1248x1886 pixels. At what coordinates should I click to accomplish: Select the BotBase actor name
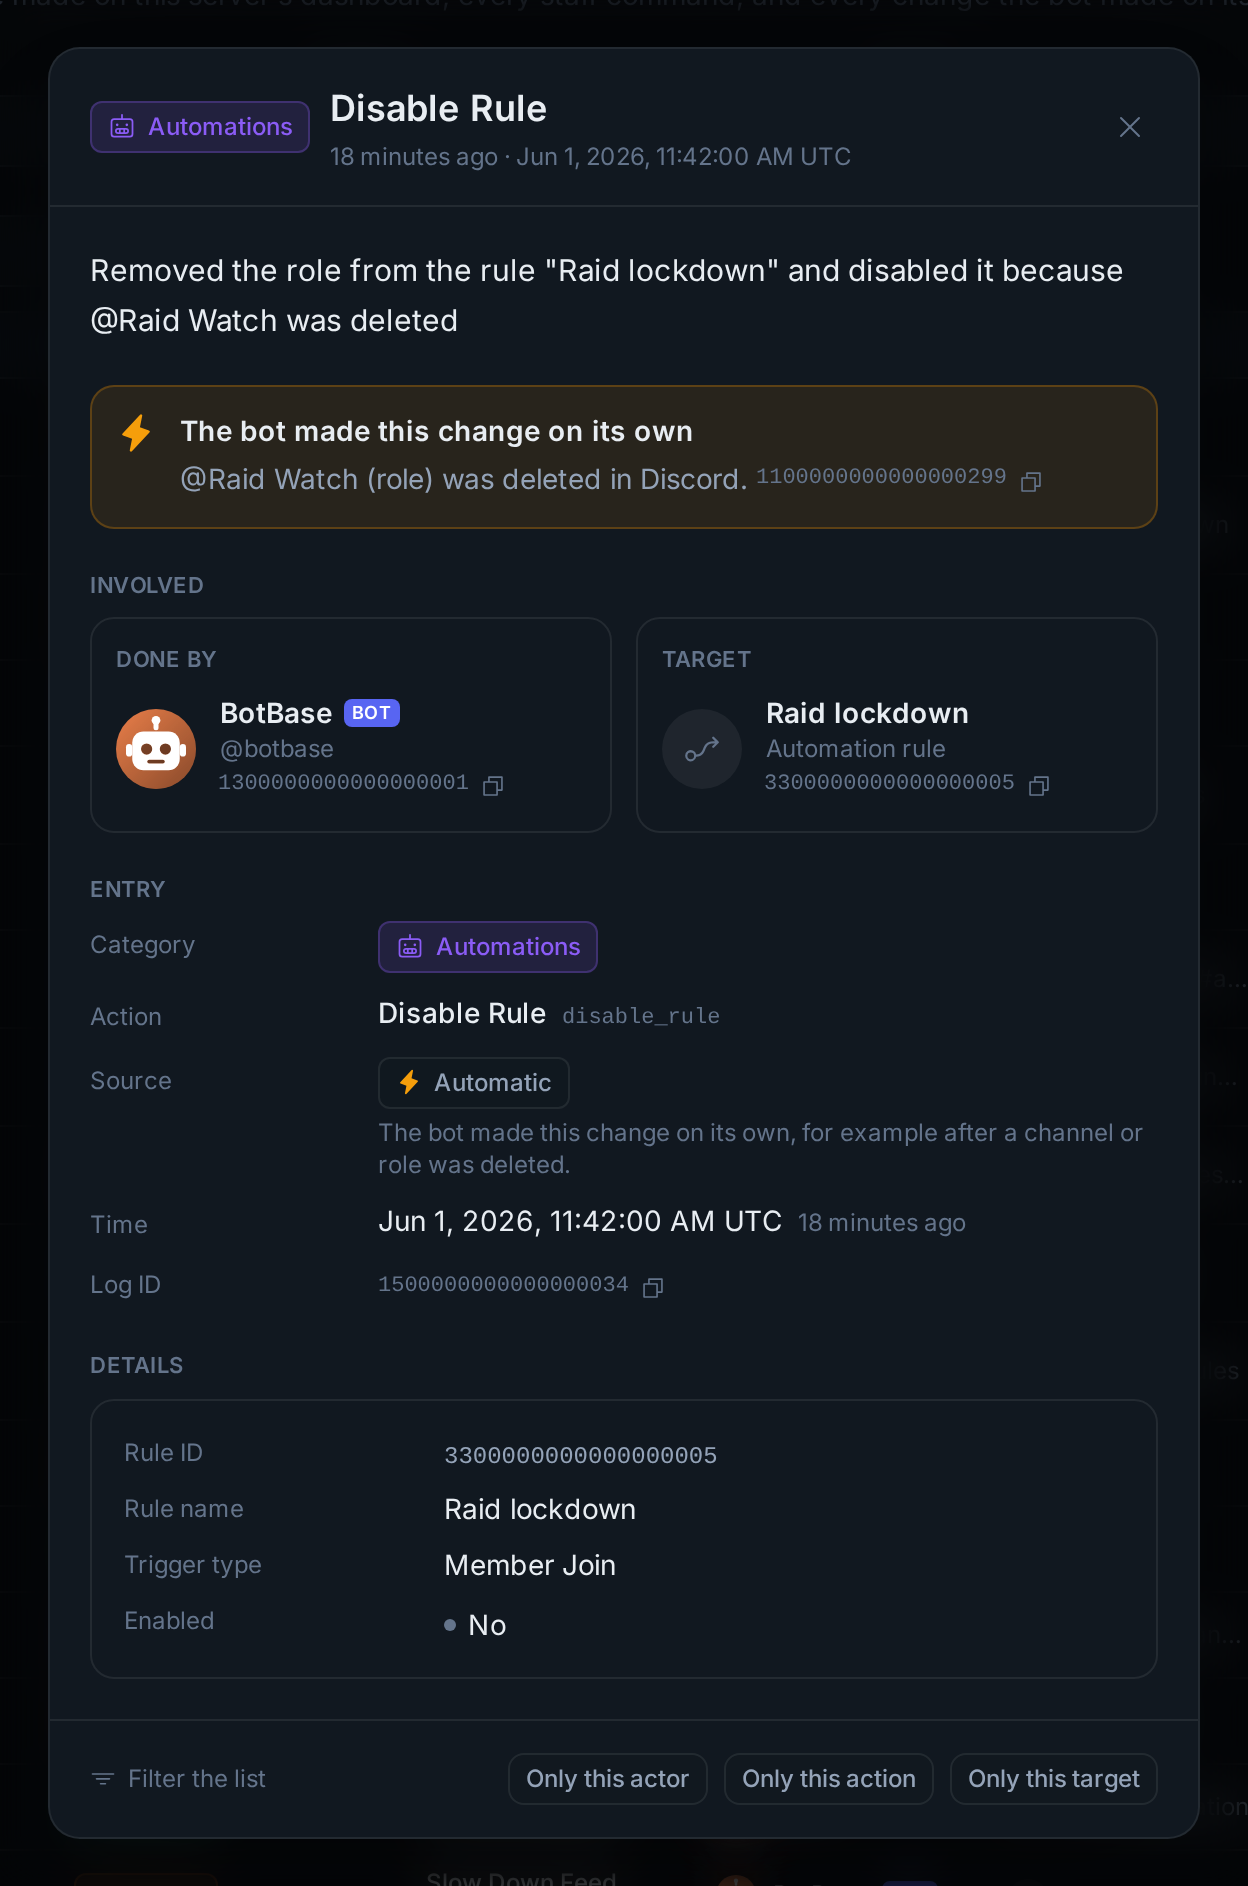coord(276,714)
